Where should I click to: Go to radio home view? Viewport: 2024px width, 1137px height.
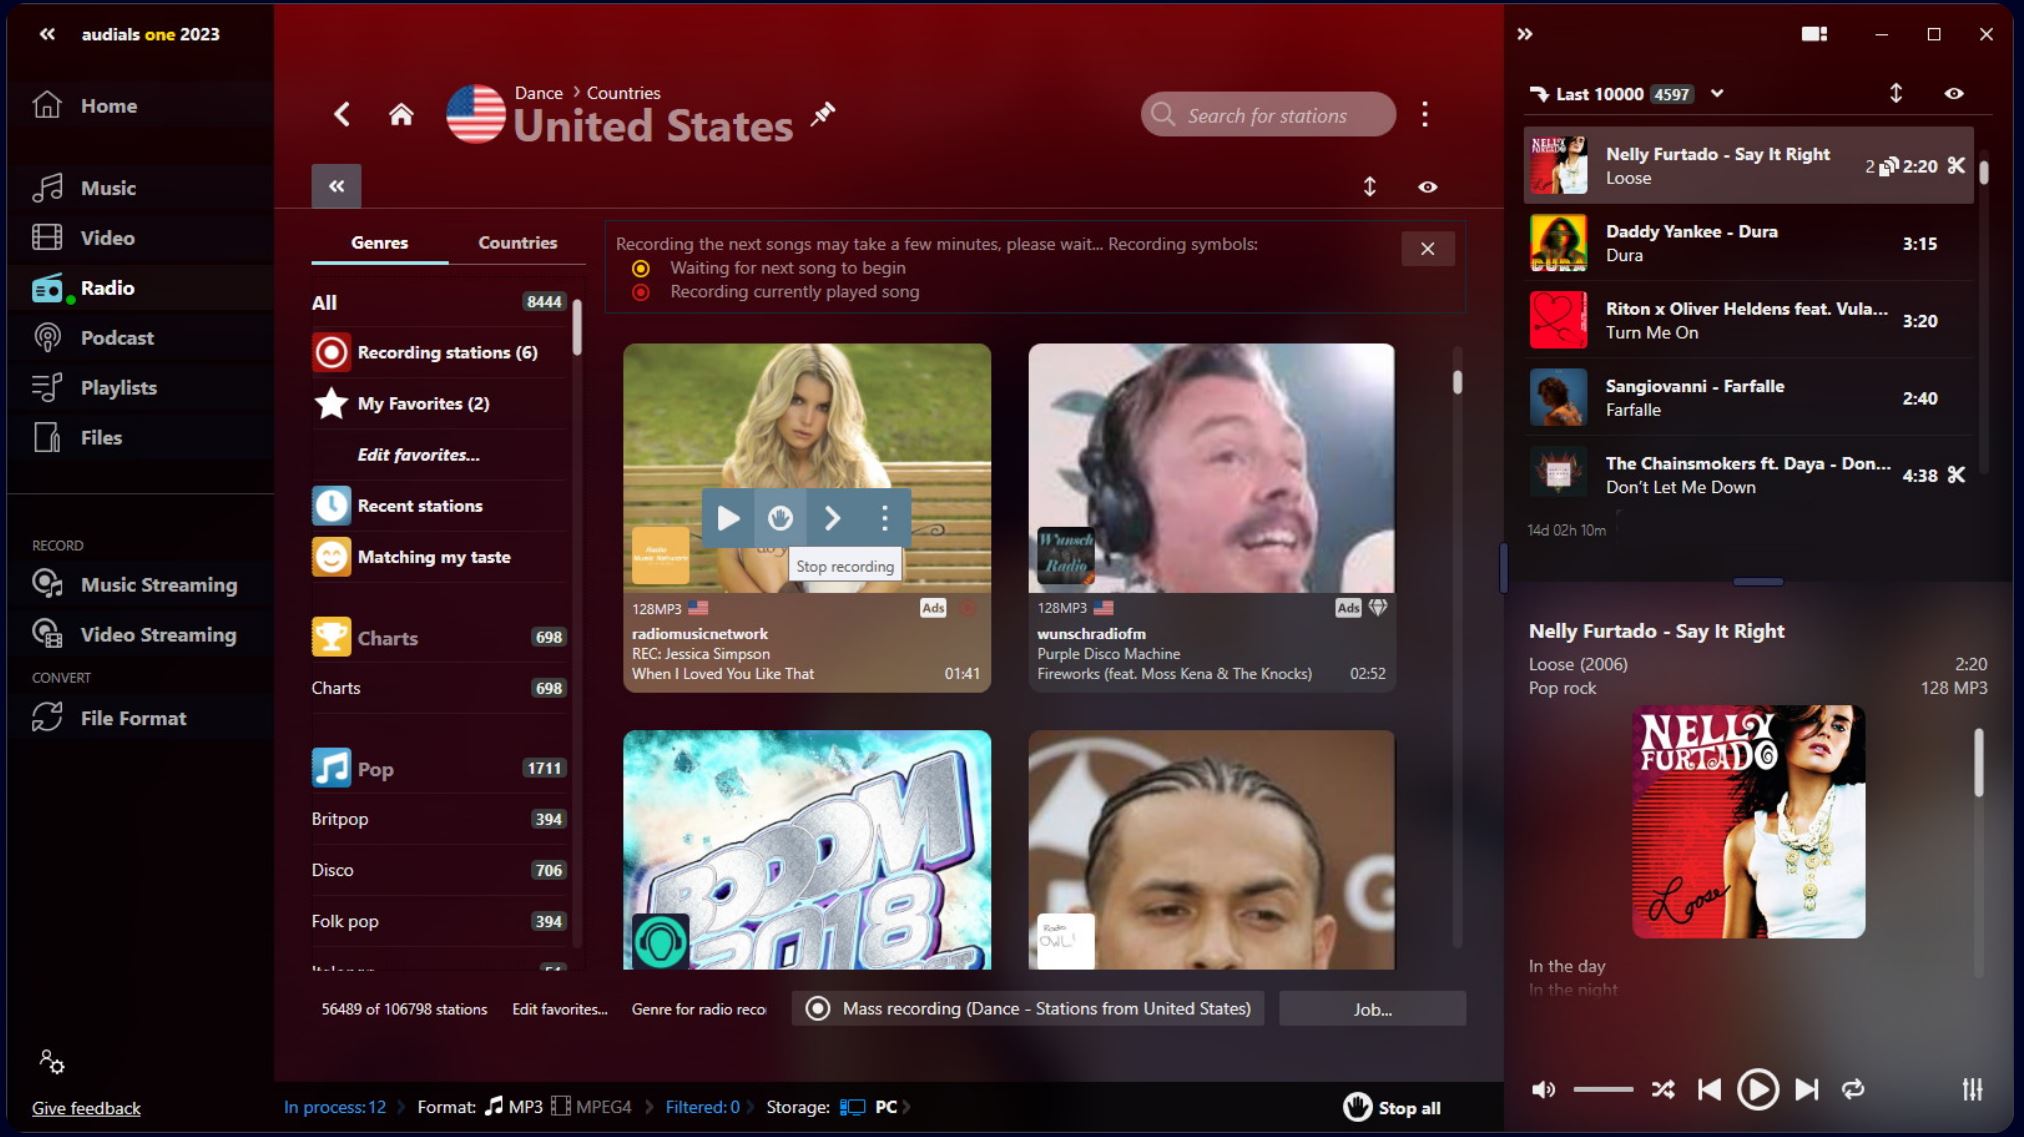point(401,114)
